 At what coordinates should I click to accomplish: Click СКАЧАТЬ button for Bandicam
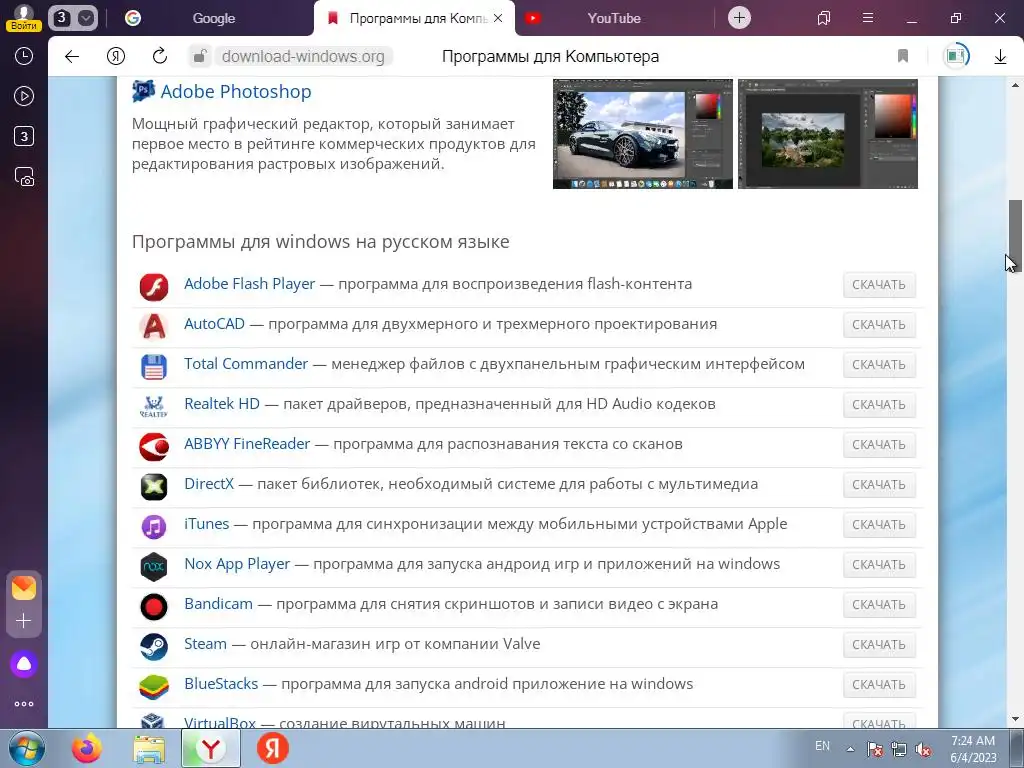[x=879, y=605]
